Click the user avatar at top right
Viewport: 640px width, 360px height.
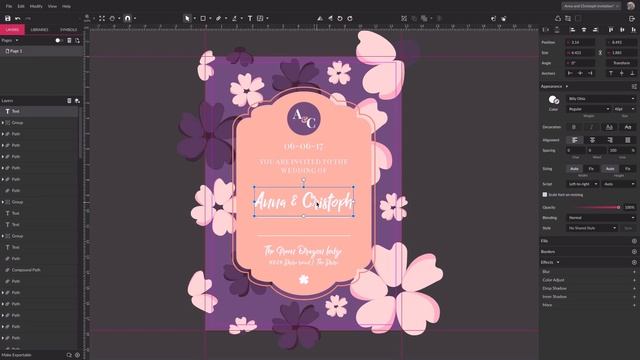(631, 6)
